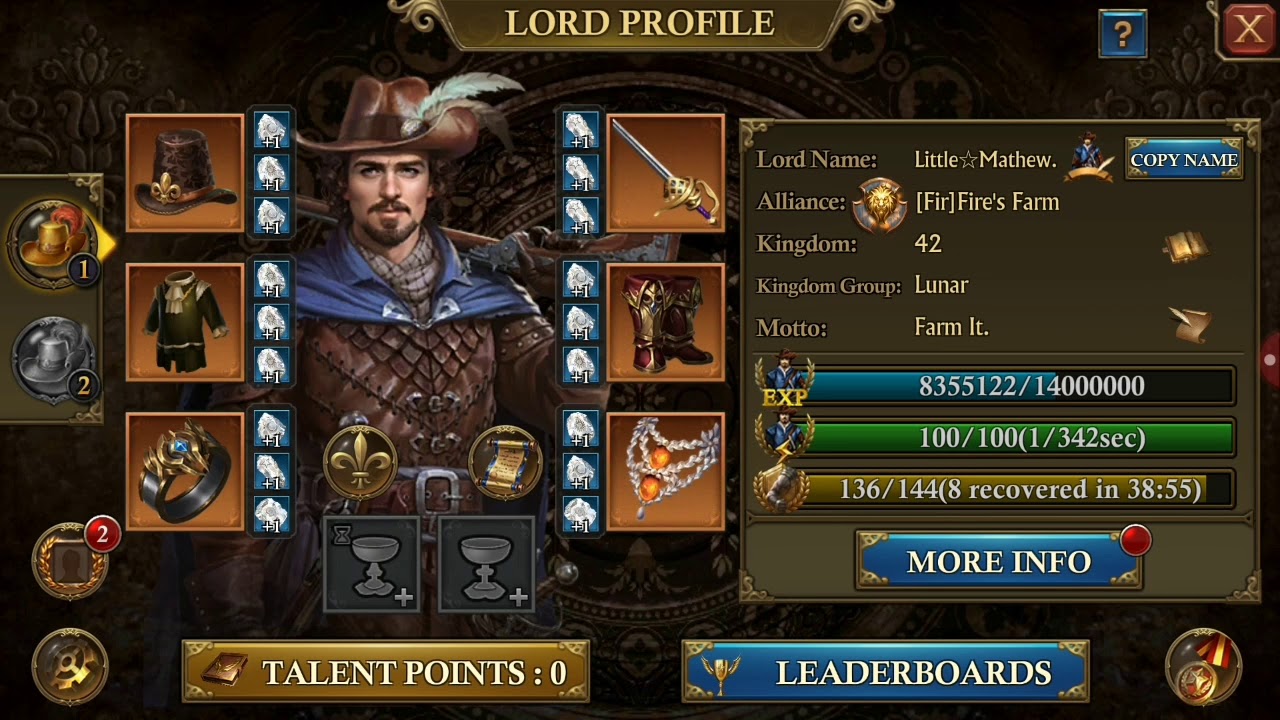Open the portrait icon with 2 badge
The height and width of the screenshot is (720, 1280).
pyautogui.click(x=72, y=562)
